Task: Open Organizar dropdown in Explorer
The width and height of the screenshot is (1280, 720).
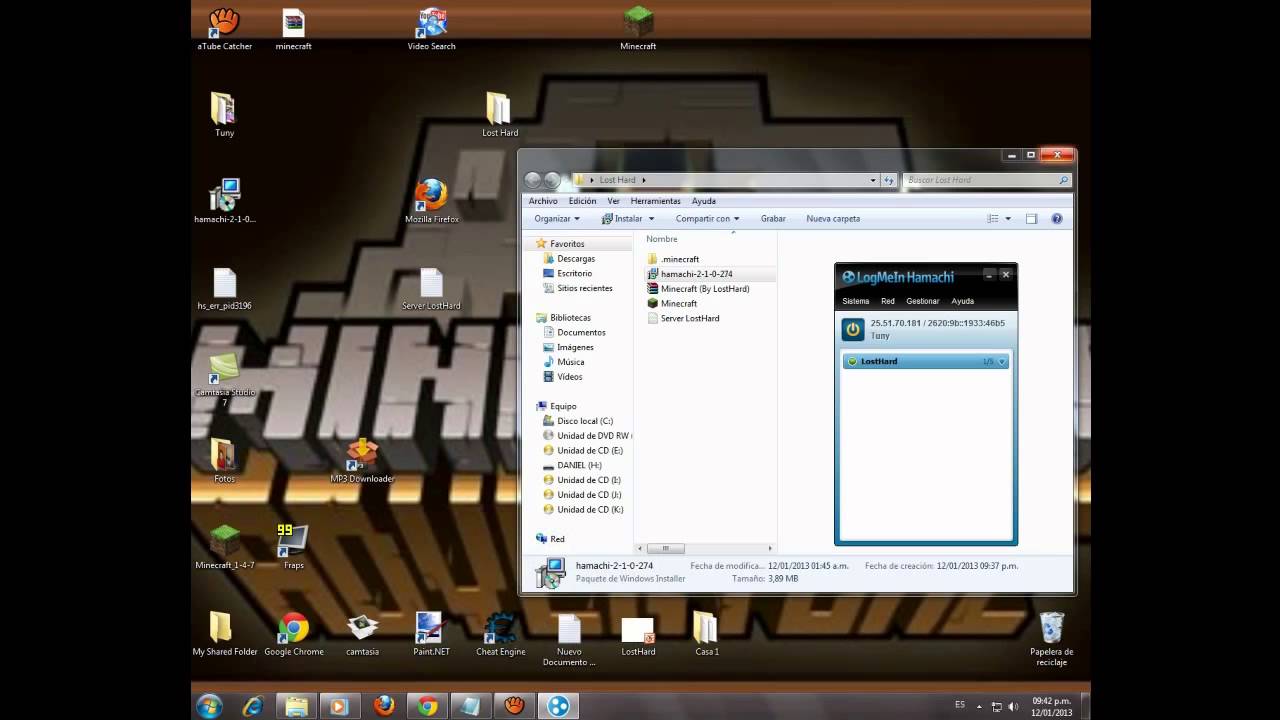Action: pos(557,218)
